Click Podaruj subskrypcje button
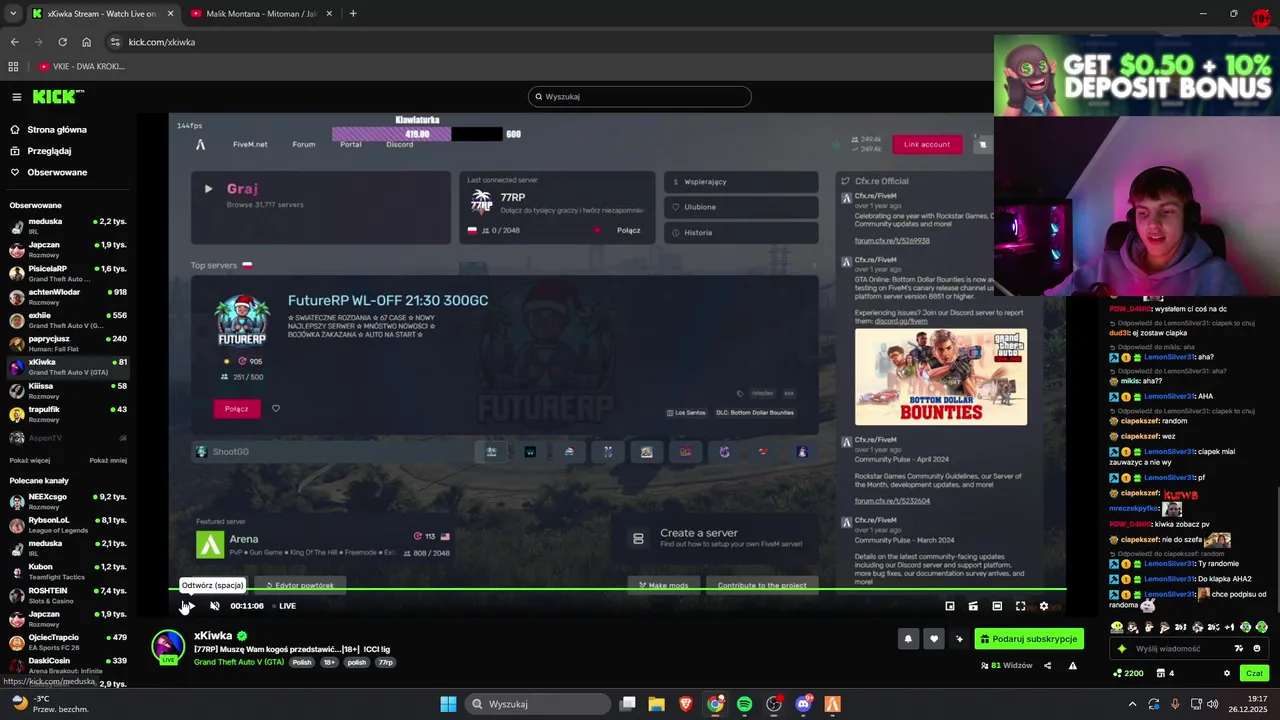This screenshot has height=720, width=1280. [1029, 639]
